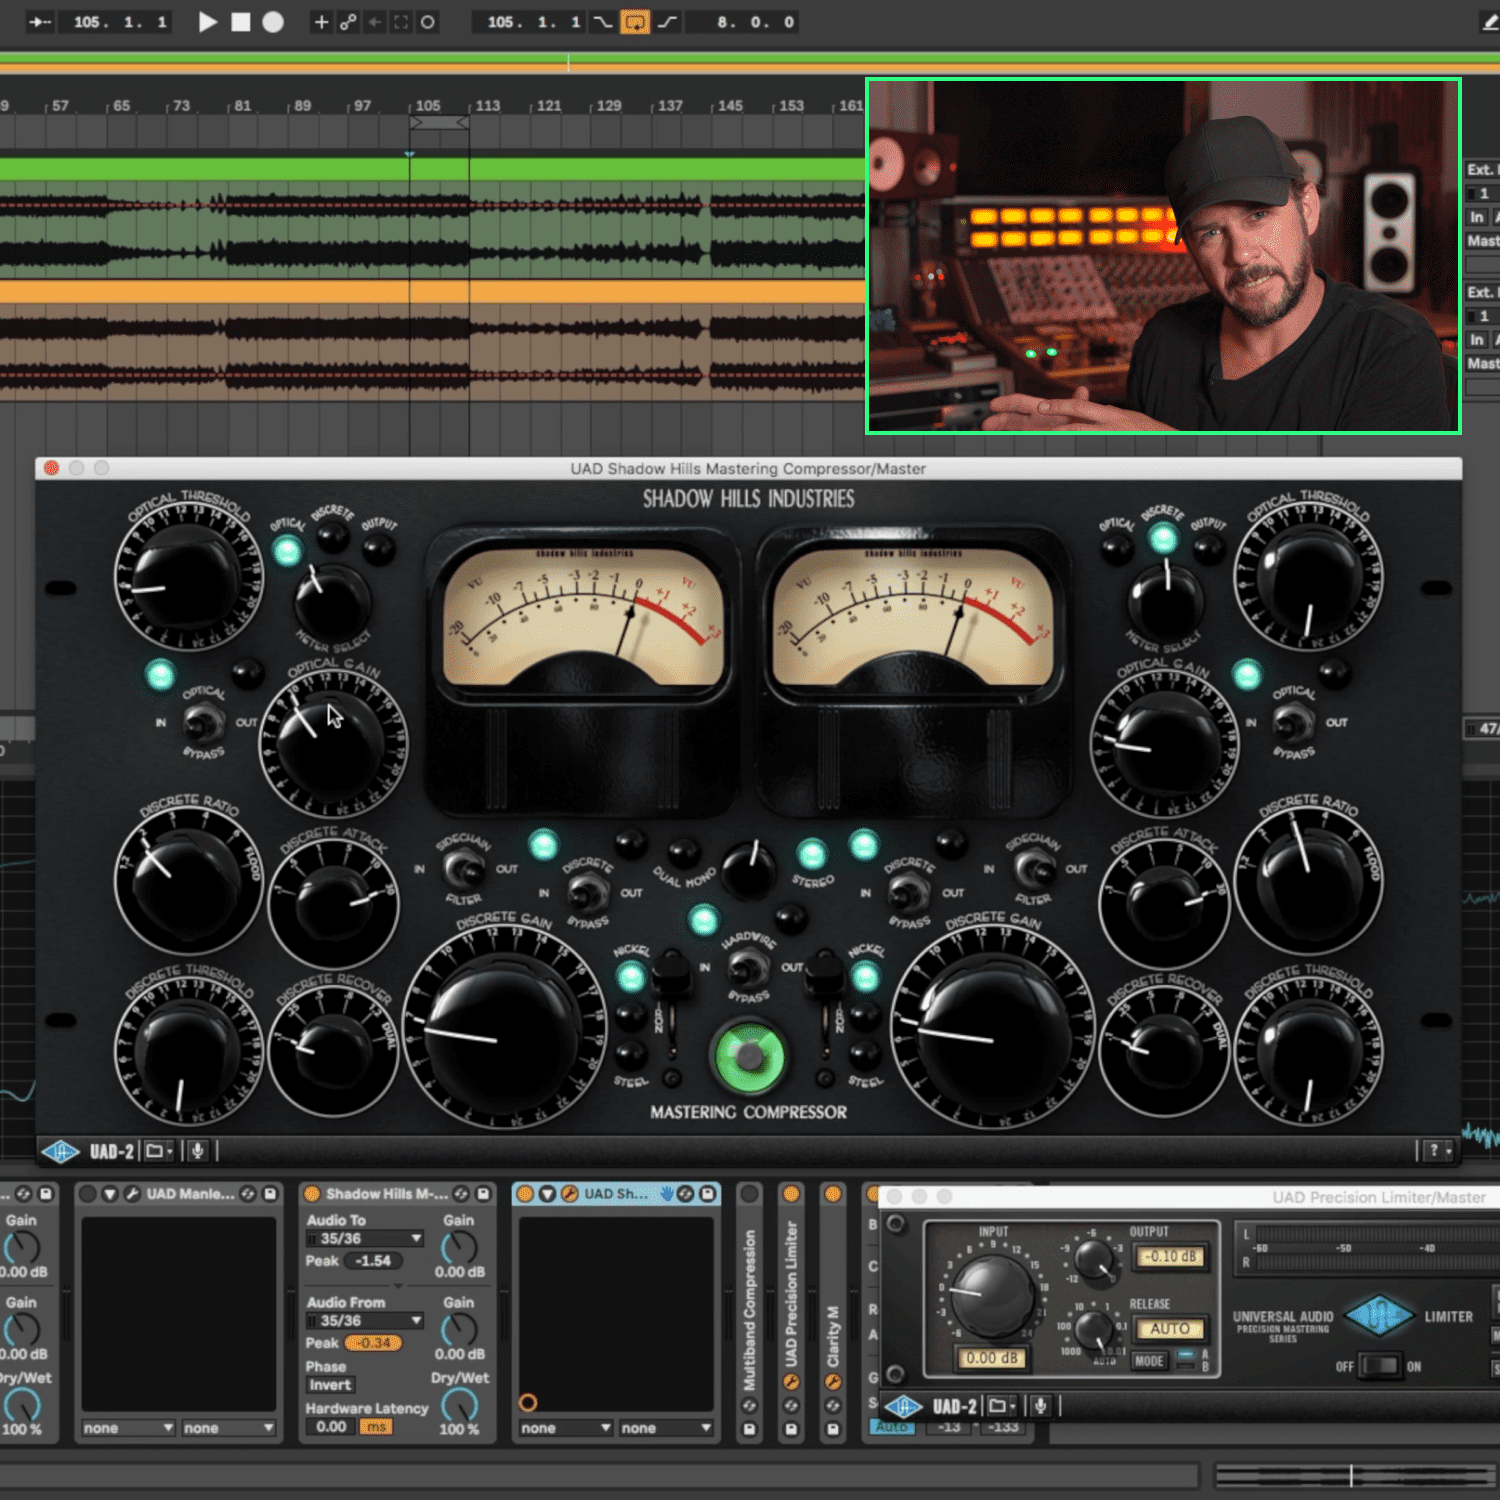Screen dimensions: 1500x1500
Task: Start playback with the transport Play button
Action: pyautogui.click(x=208, y=22)
